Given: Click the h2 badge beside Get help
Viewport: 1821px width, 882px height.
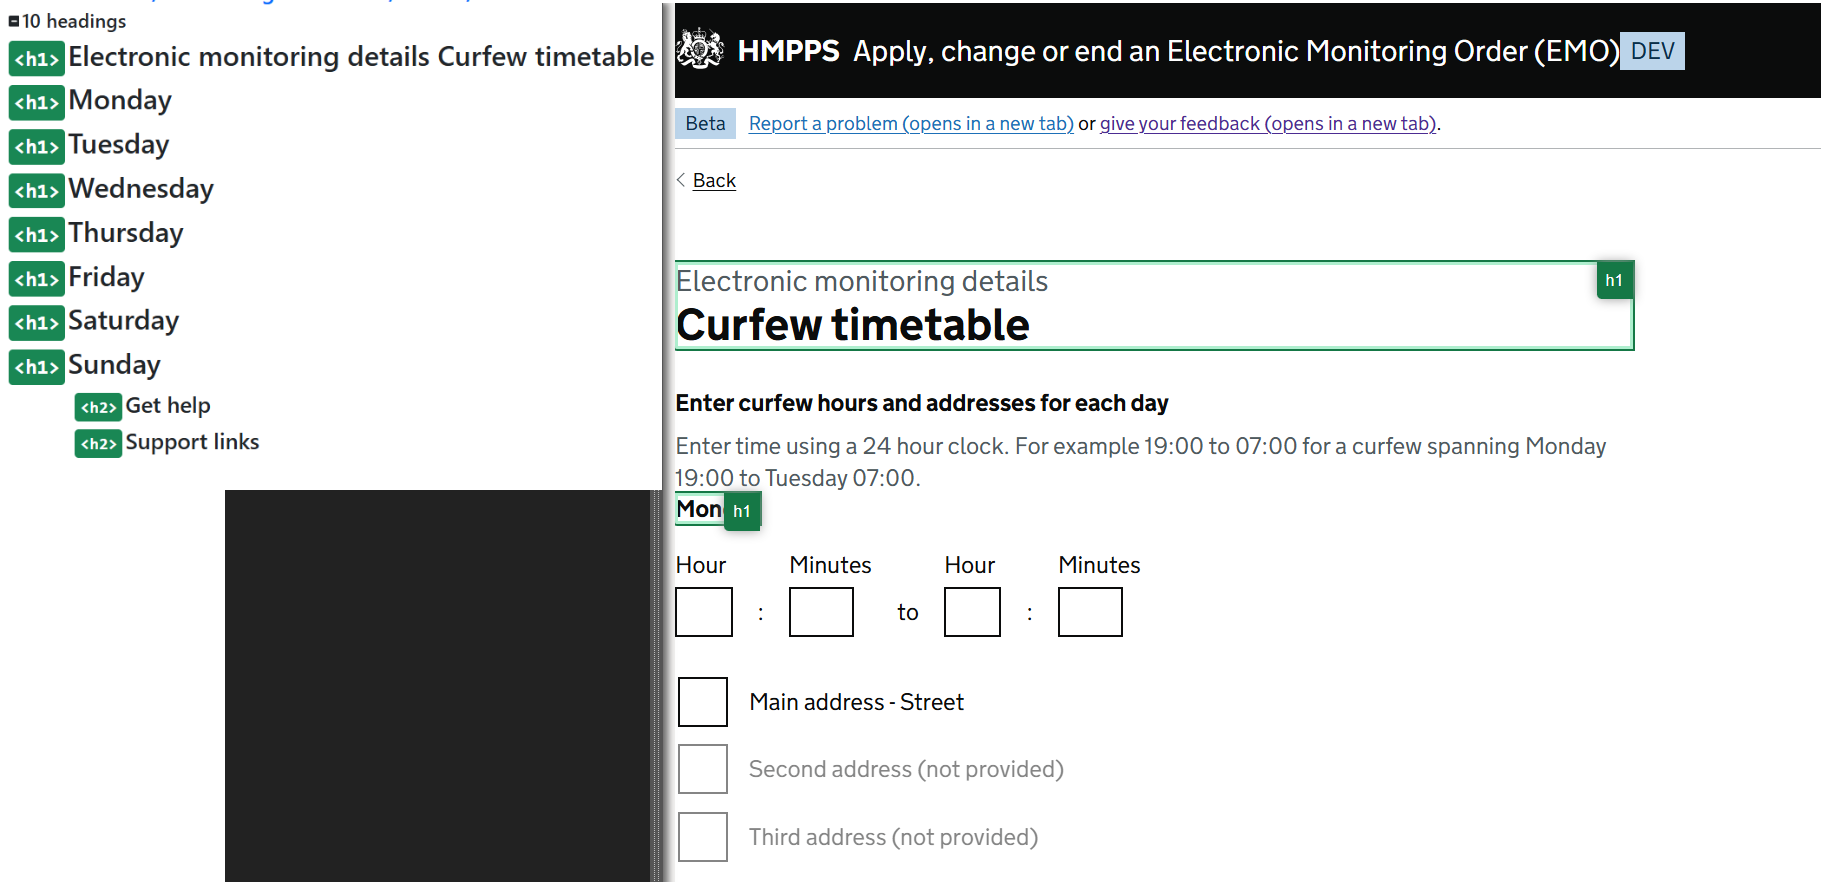Looking at the screenshot, I should click(x=98, y=407).
